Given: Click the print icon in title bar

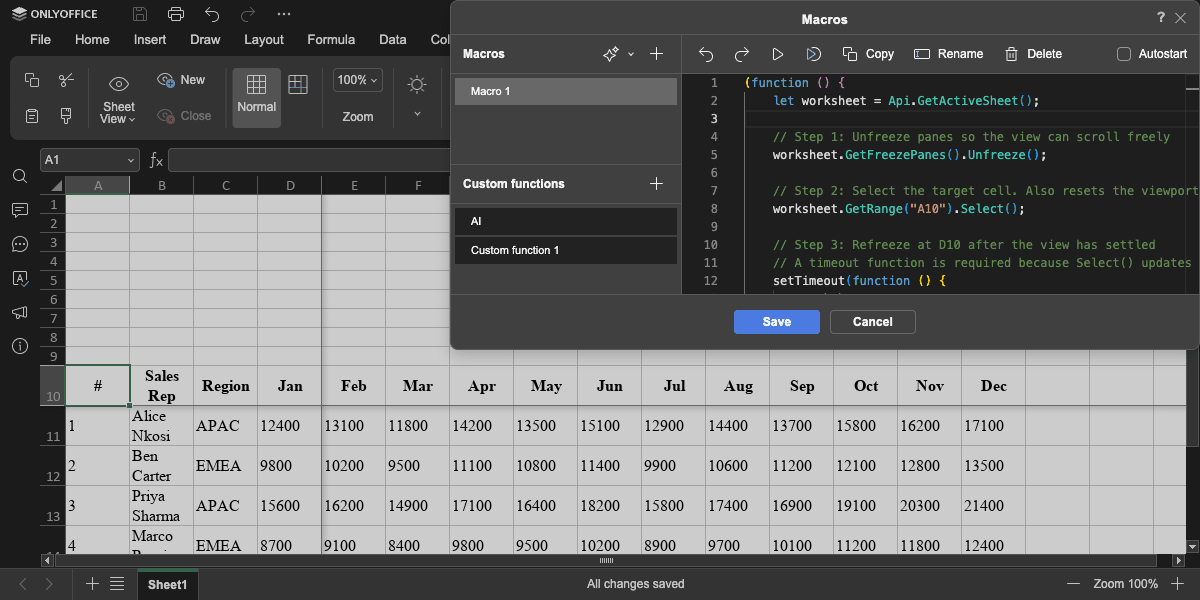Looking at the screenshot, I should (176, 14).
